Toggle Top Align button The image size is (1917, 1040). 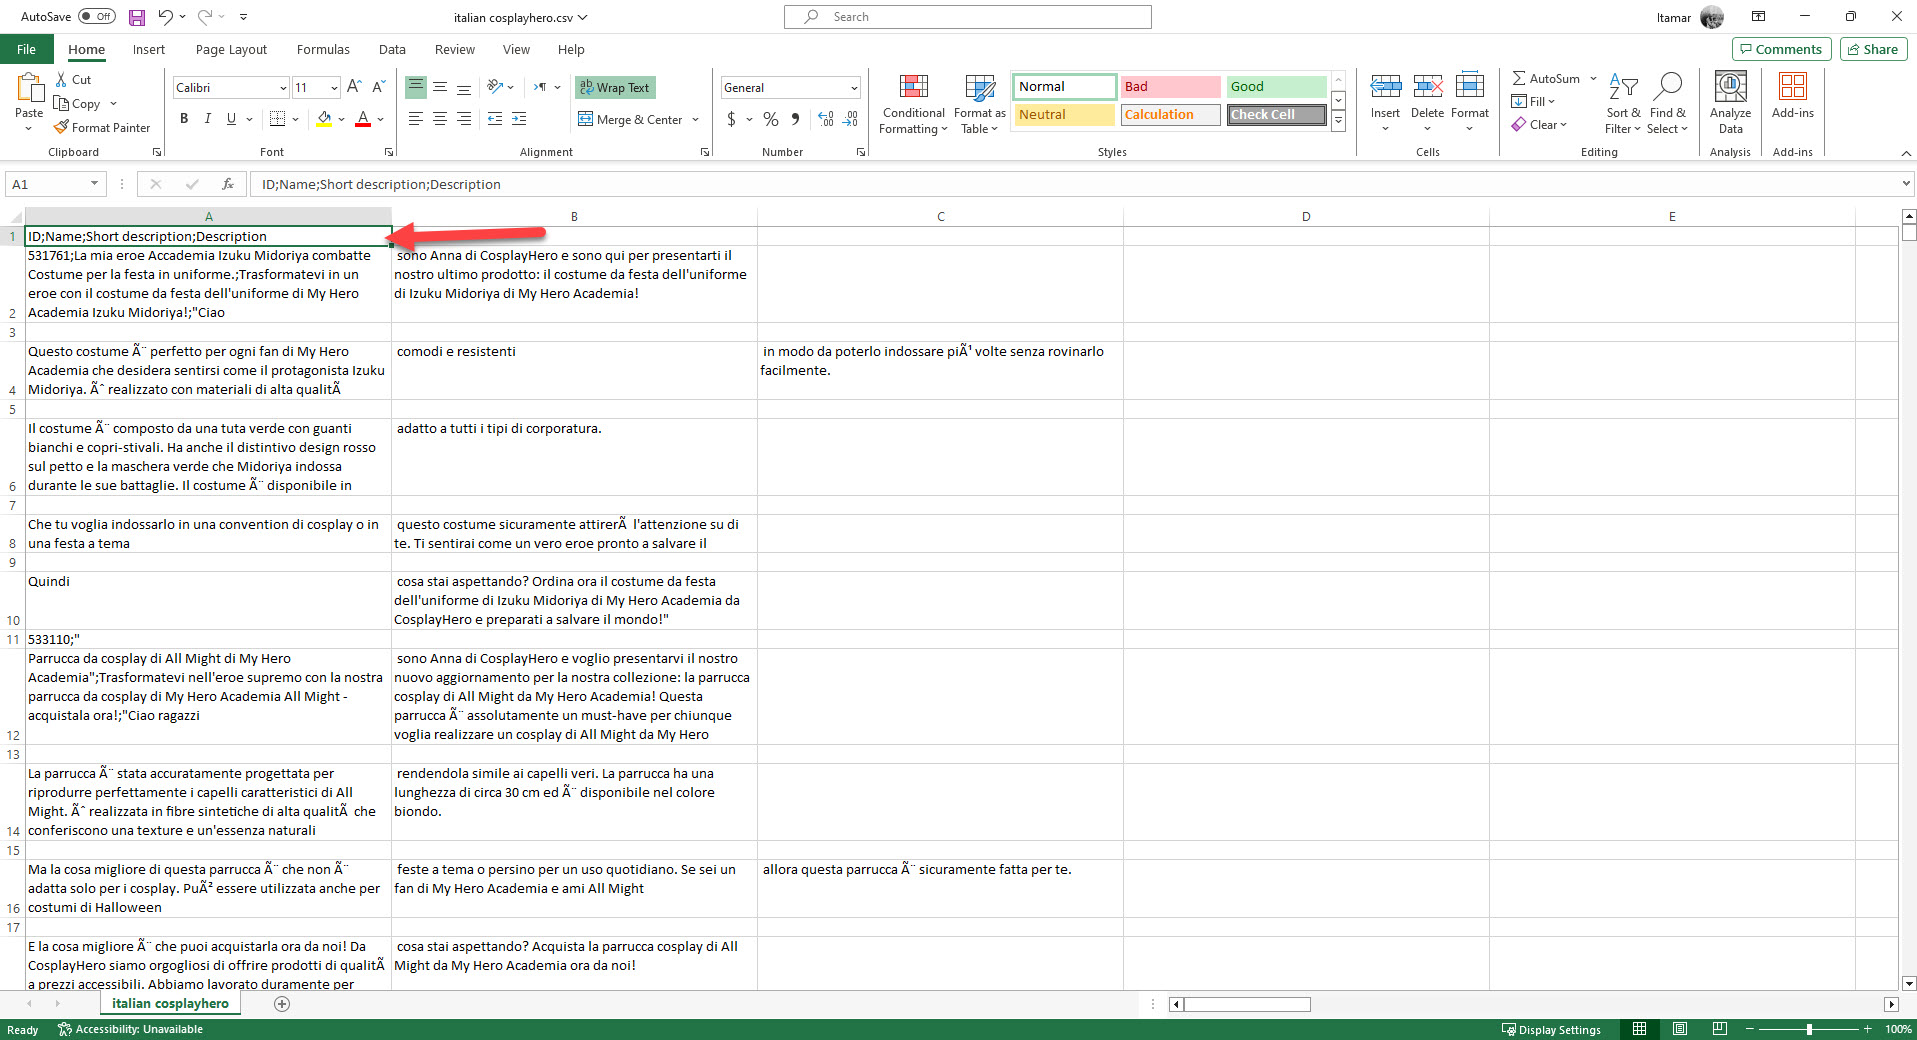pyautogui.click(x=416, y=87)
